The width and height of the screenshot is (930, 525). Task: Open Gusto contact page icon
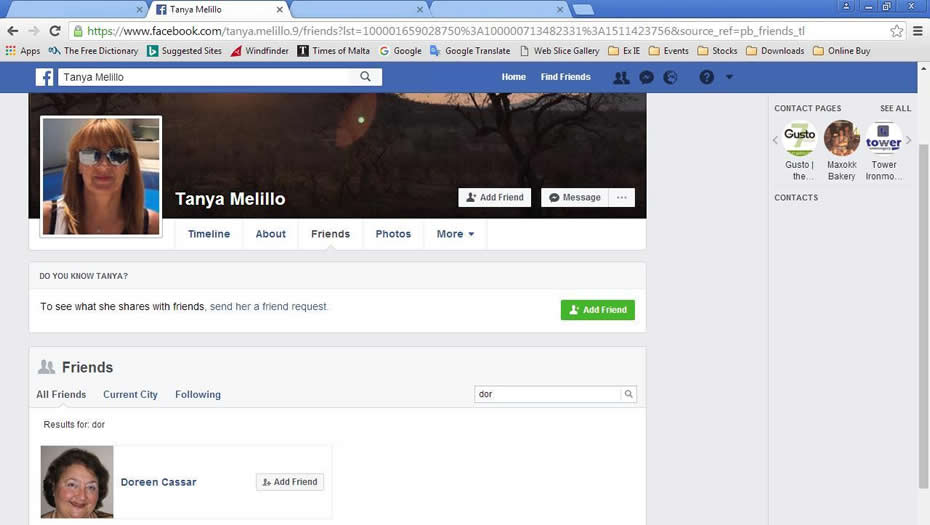(x=799, y=139)
